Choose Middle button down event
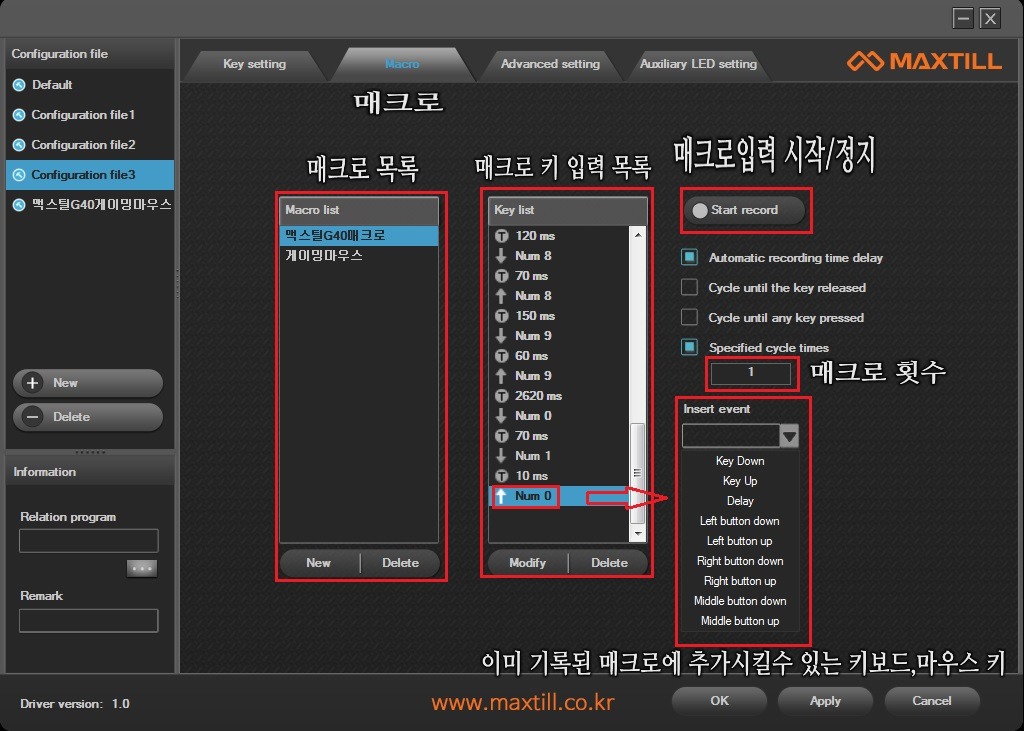This screenshot has height=731, width=1024. click(x=740, y=601)
